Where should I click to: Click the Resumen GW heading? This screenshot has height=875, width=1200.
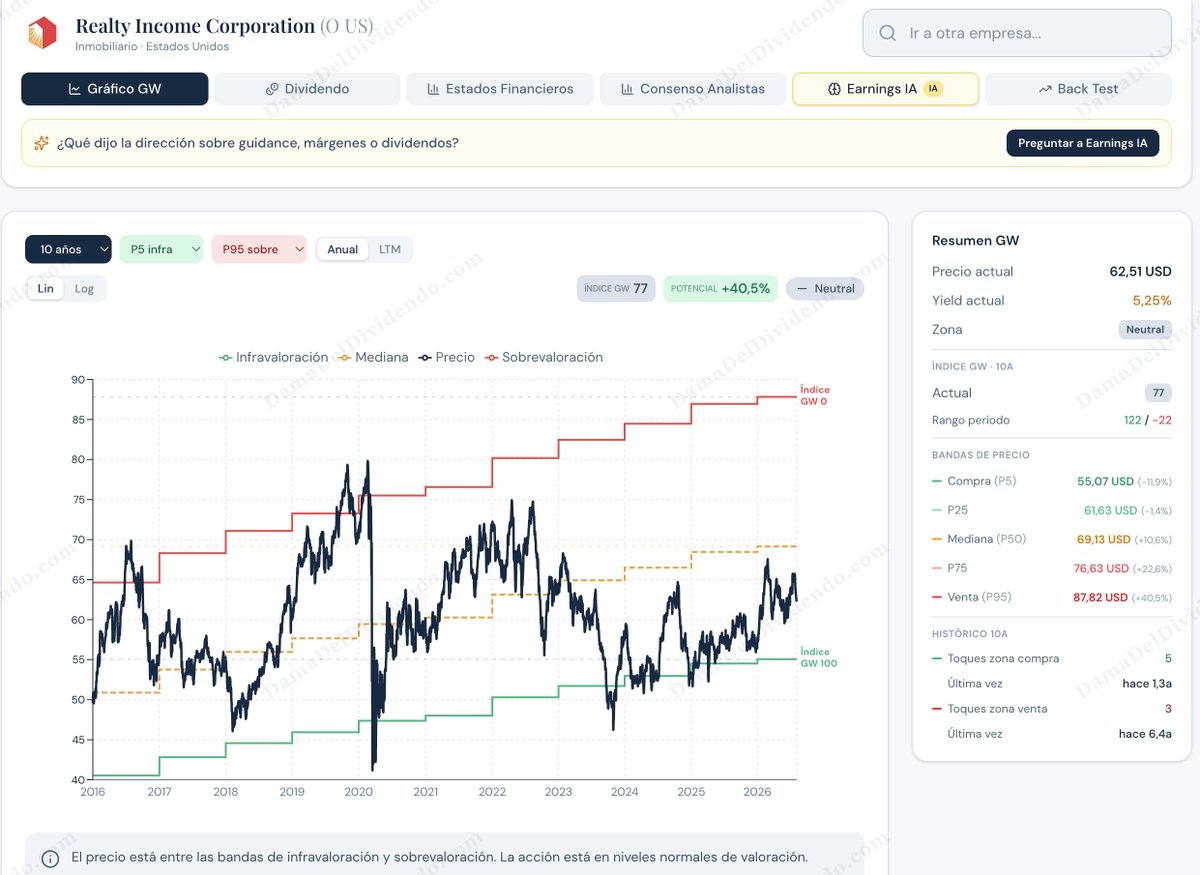click(975, 241)
